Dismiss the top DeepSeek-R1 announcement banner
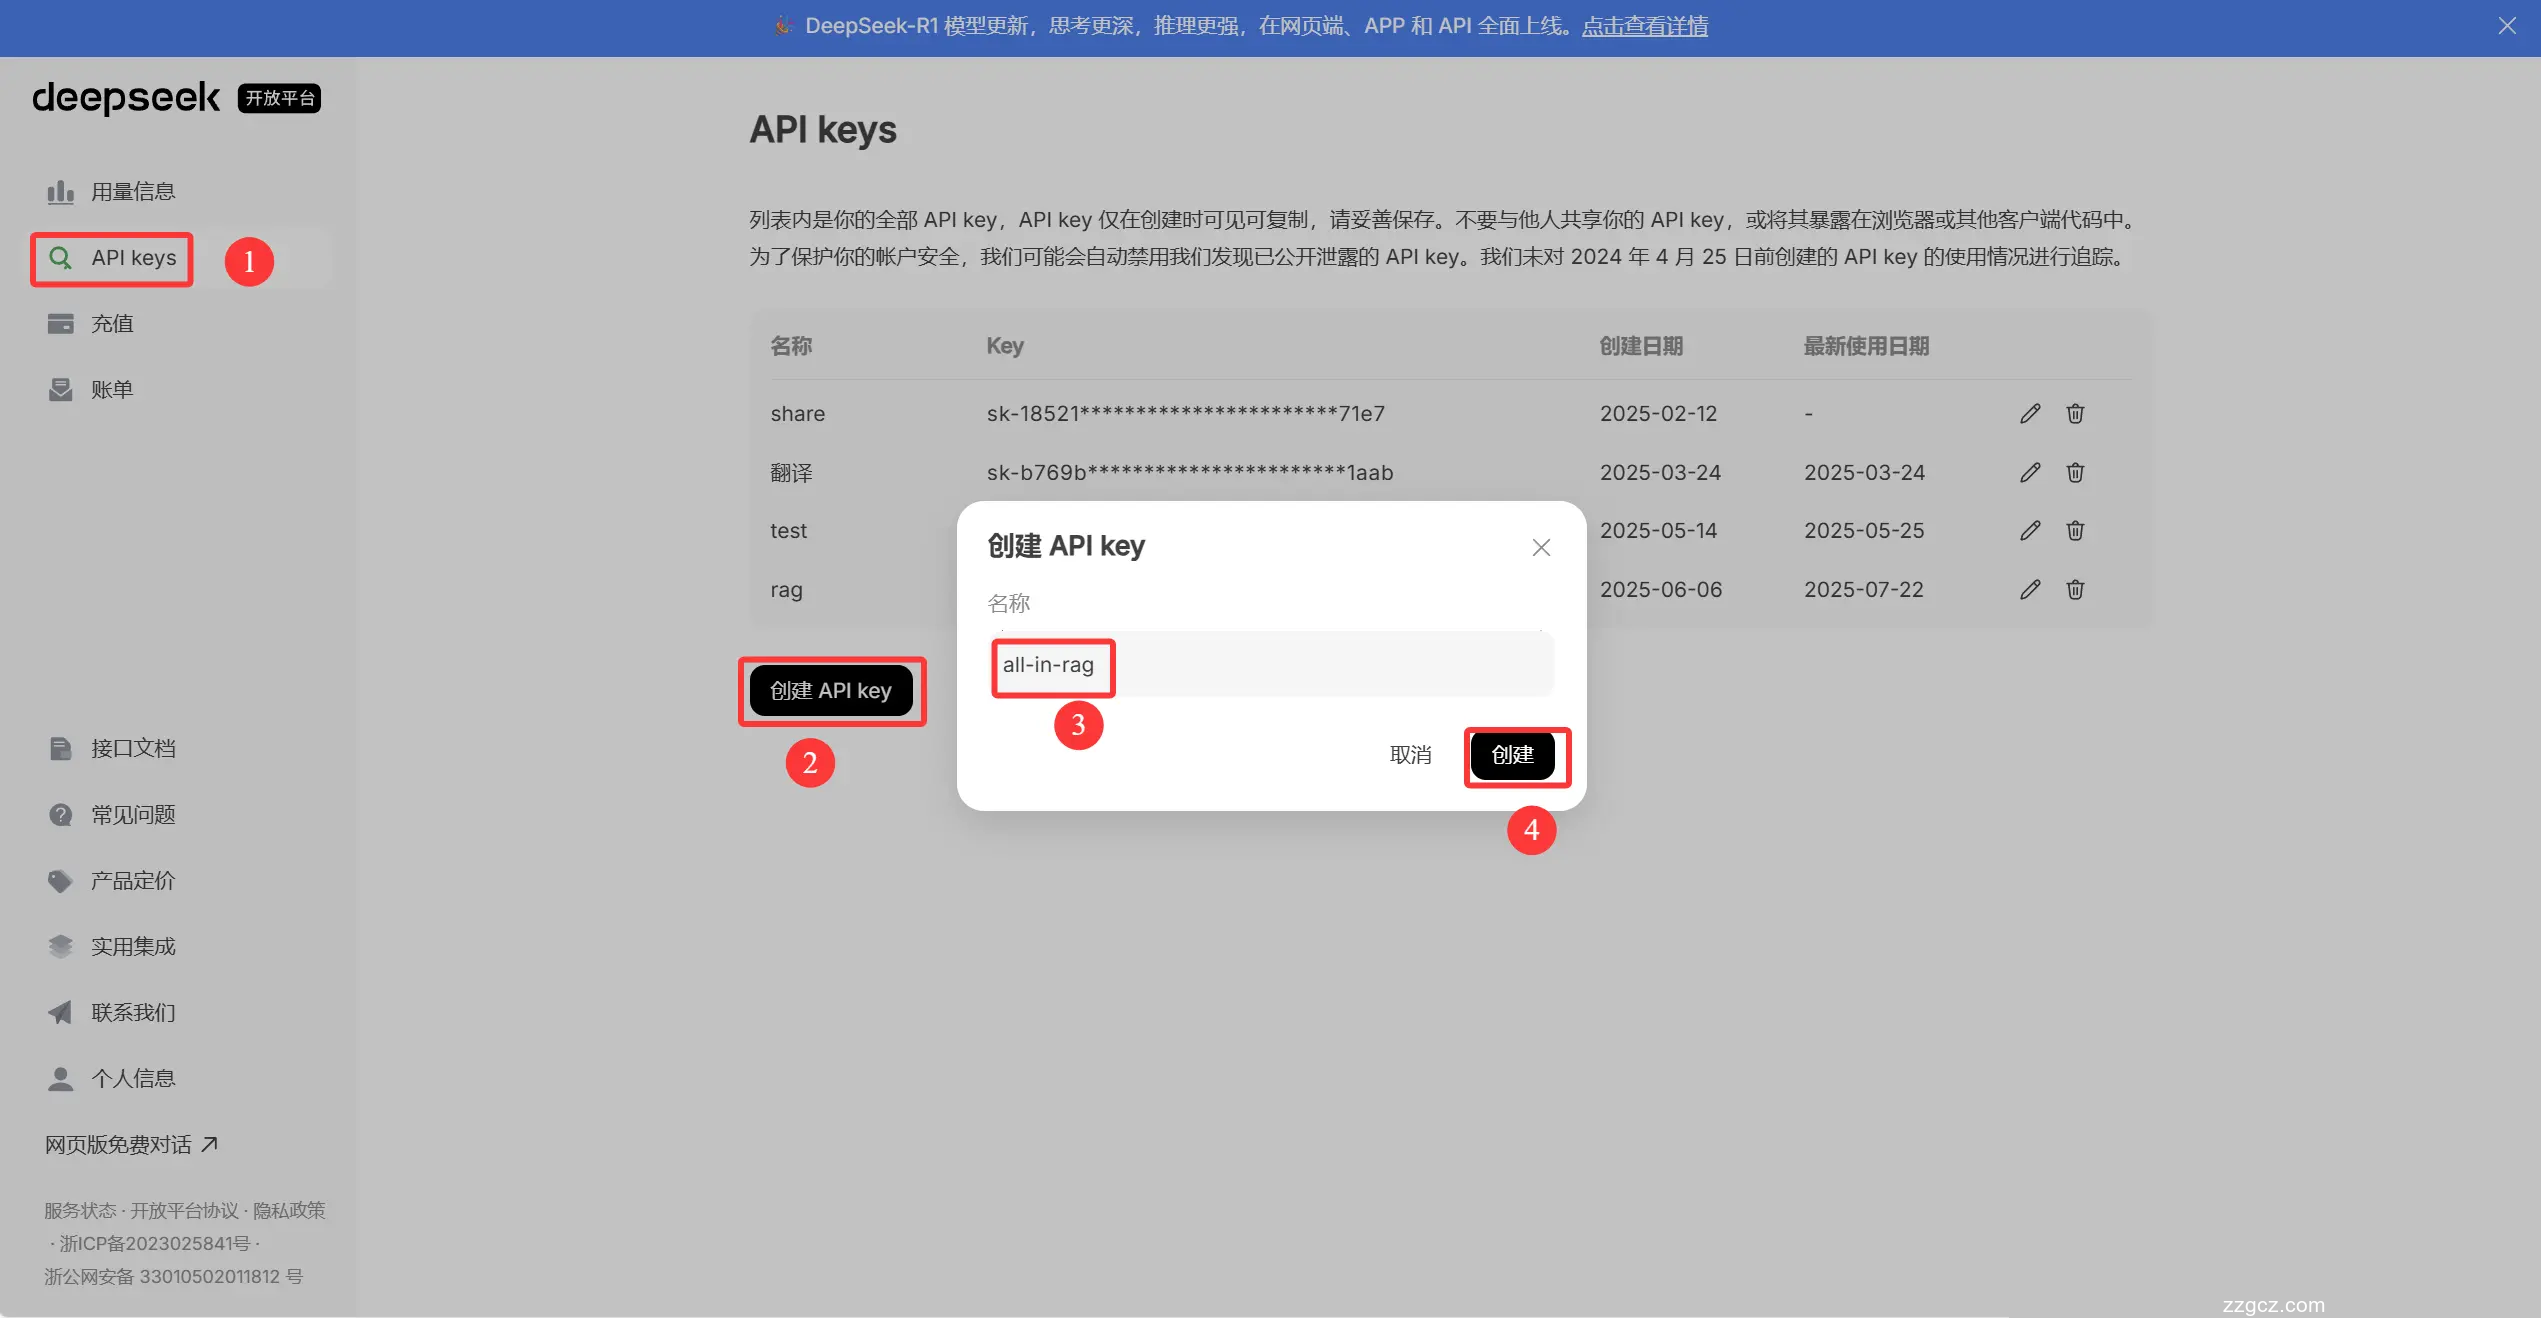2541x1318 pixels. click(2506, 26)
